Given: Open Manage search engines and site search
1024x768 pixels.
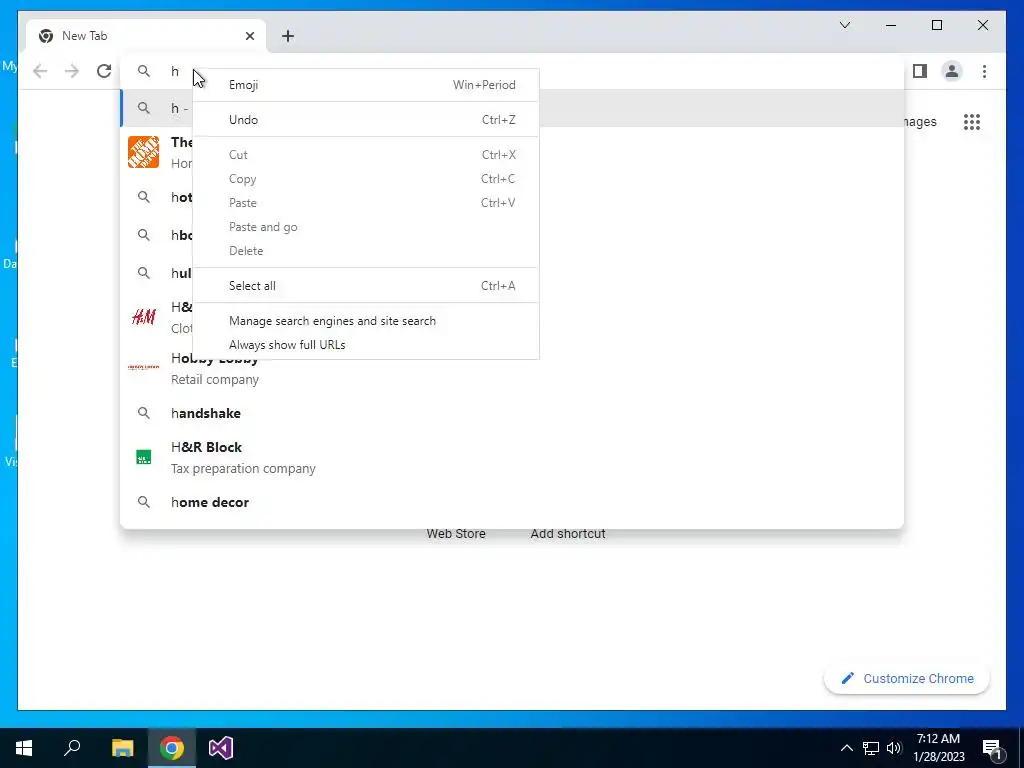Looking at the screenshot, I should (x=366, y=321).
